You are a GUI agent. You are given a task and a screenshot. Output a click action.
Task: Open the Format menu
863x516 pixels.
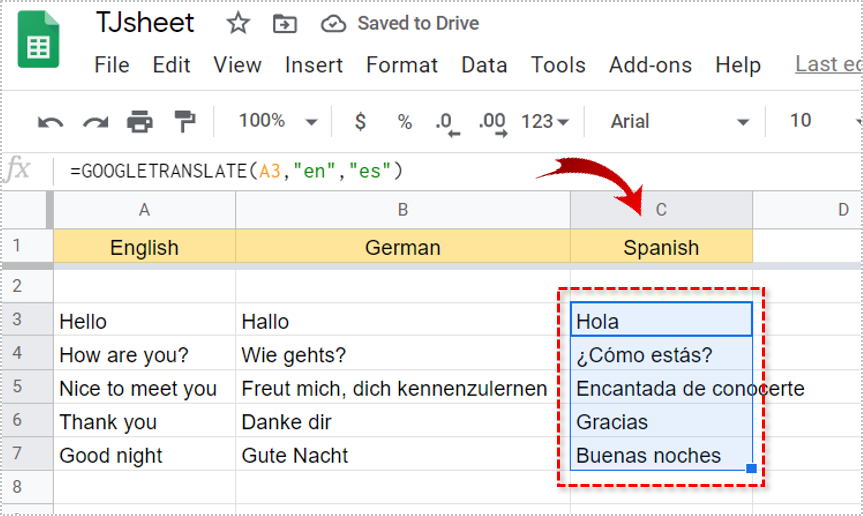click(402, 65)
